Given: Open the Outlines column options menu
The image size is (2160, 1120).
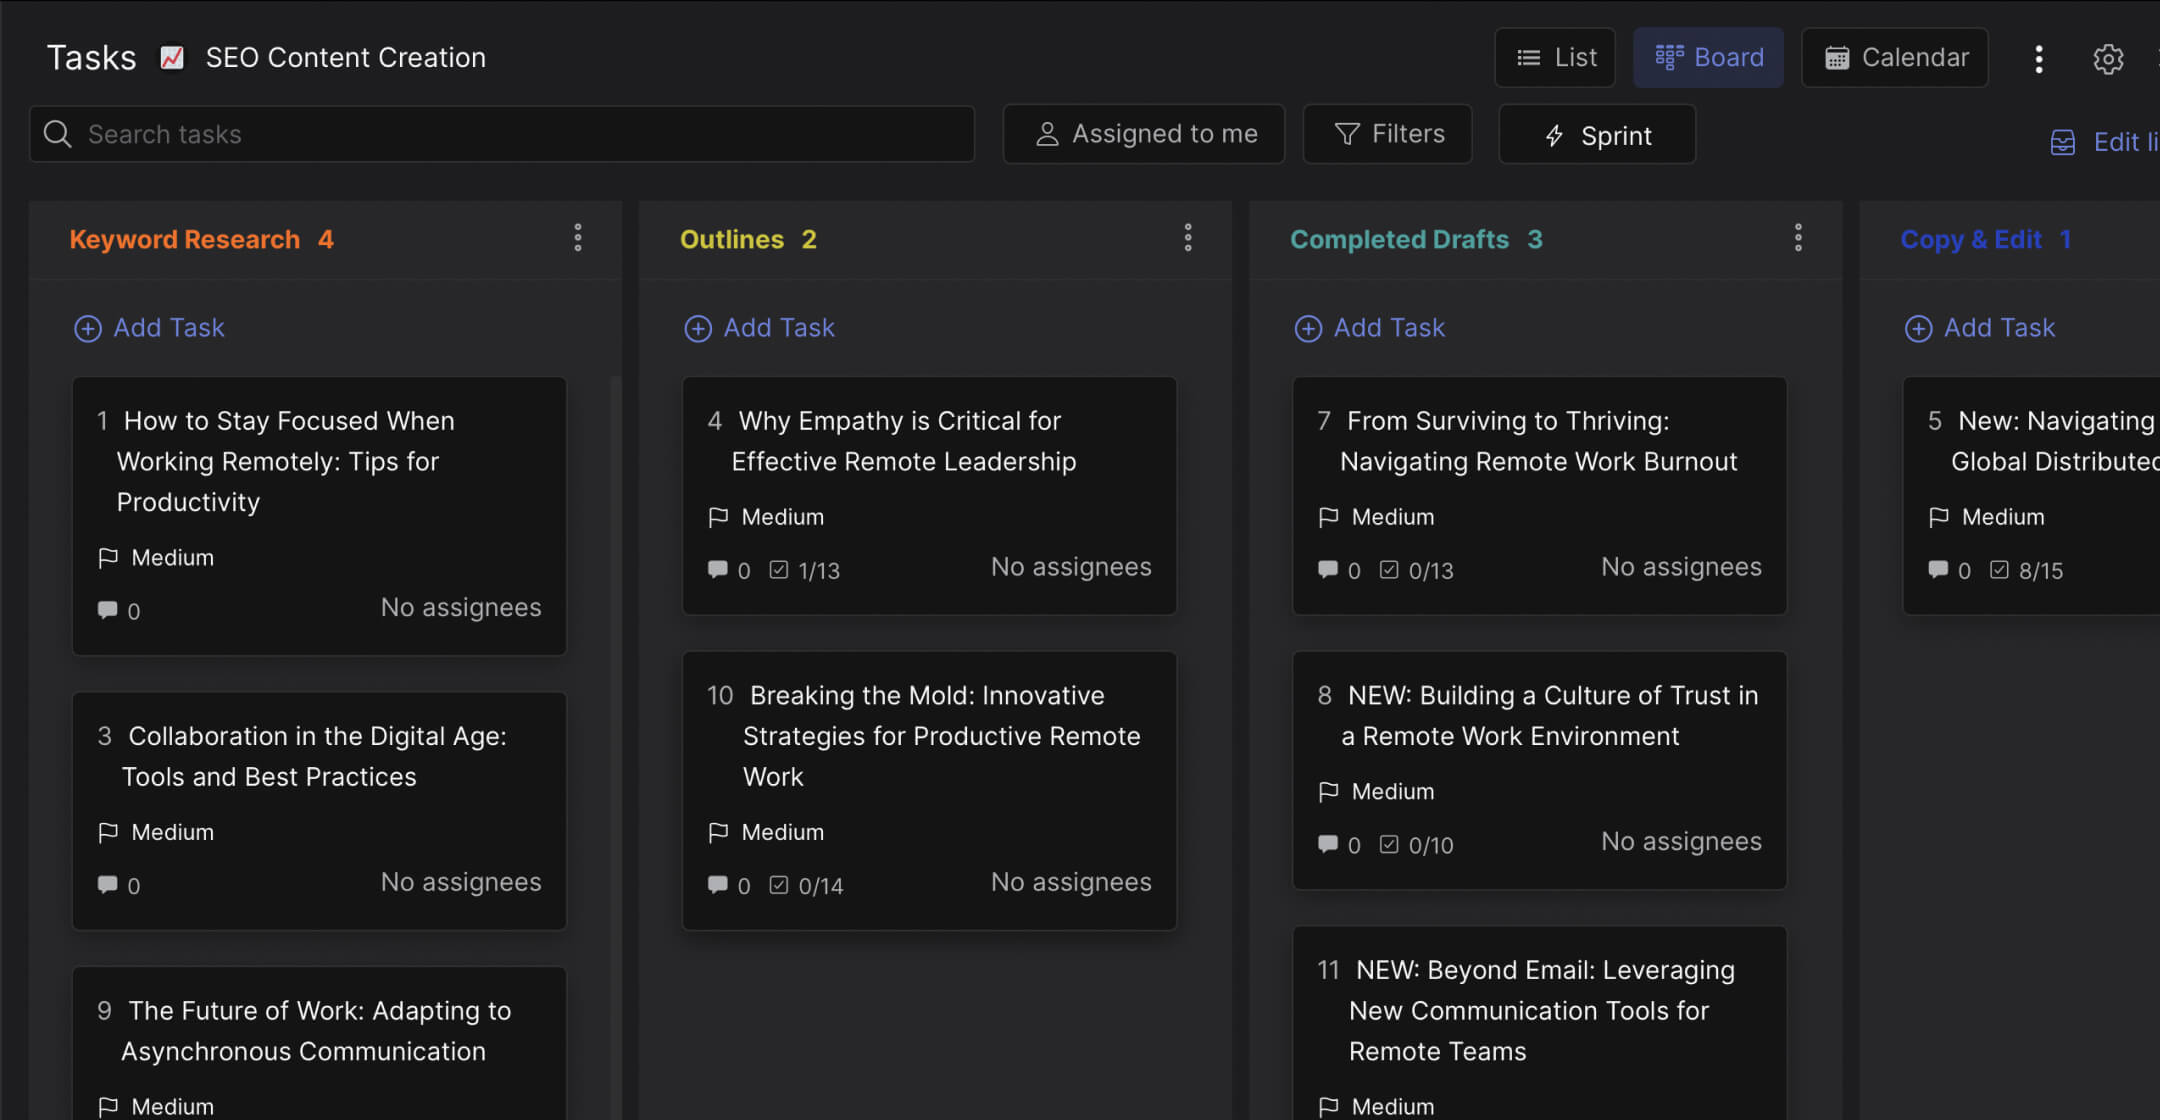Looking at the screenshot, I should (x=1188, y=237).
